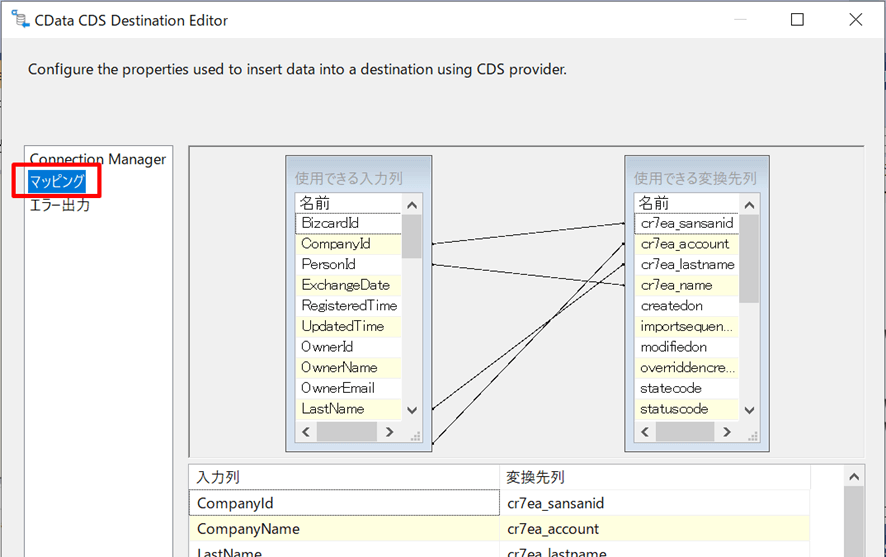Click input list scroll right arrow
Viewport: 886px width, 557px height.
(x=389, y=432)
